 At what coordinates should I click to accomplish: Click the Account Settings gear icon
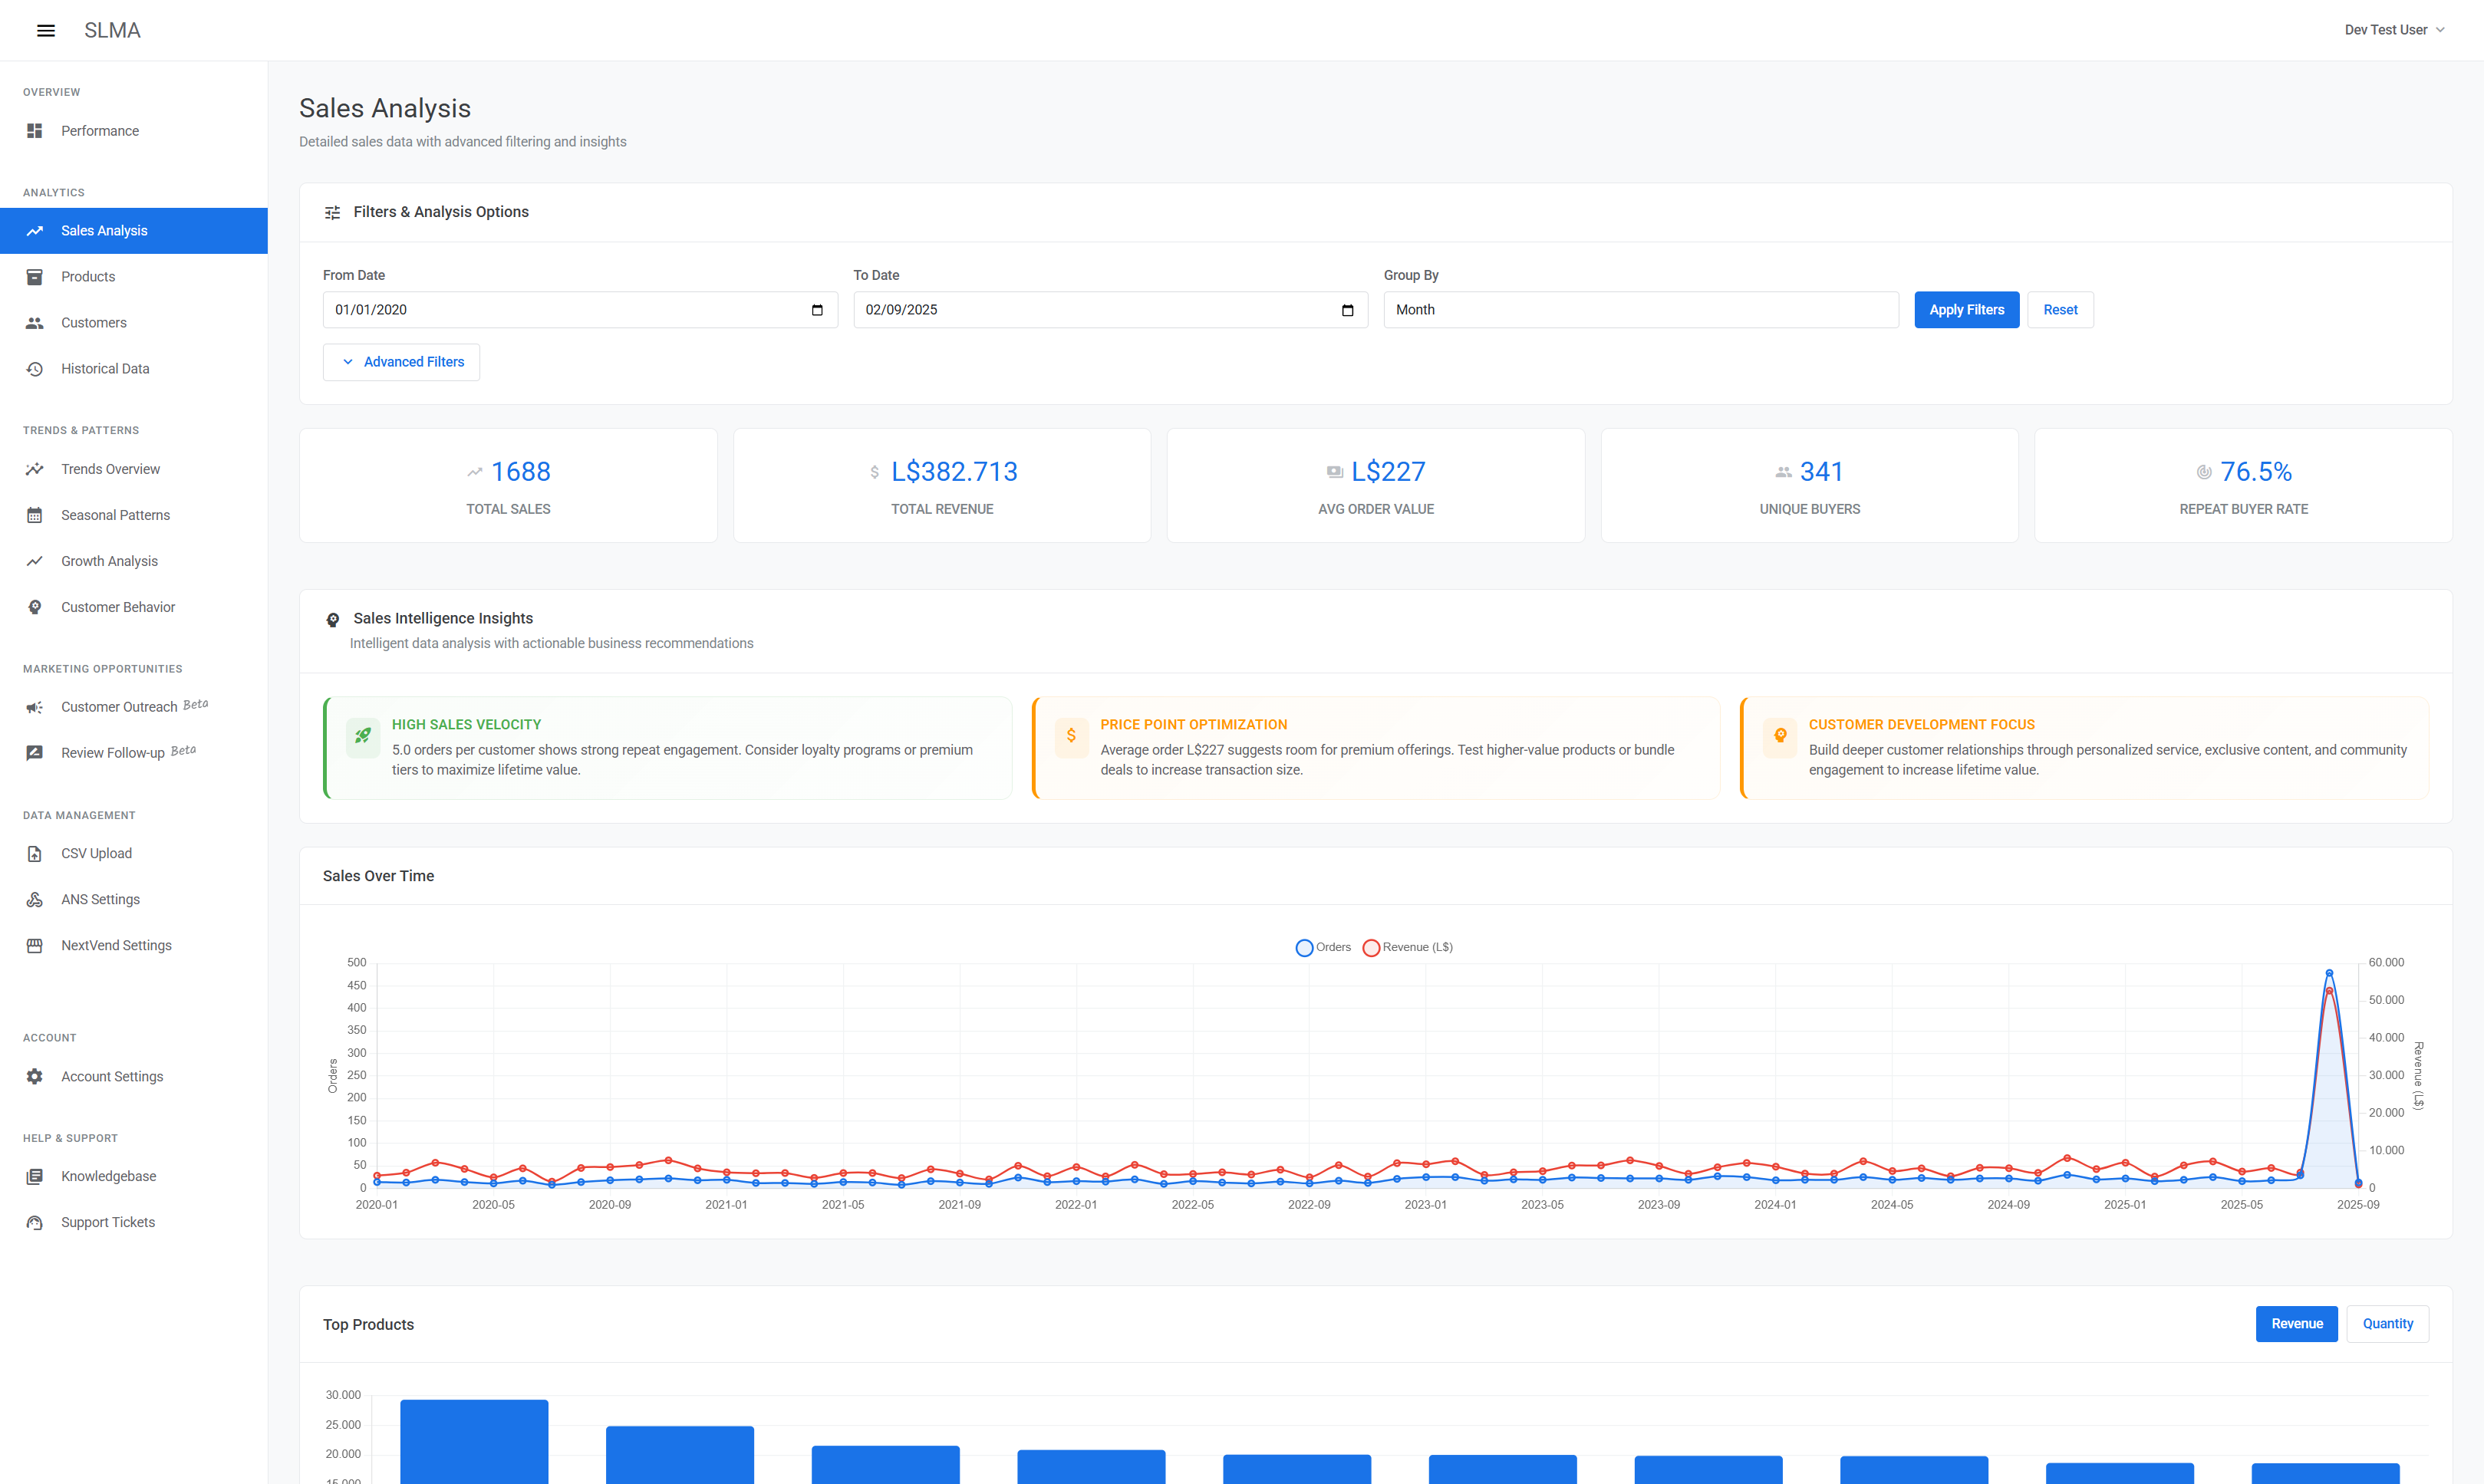click(34, 1076)
